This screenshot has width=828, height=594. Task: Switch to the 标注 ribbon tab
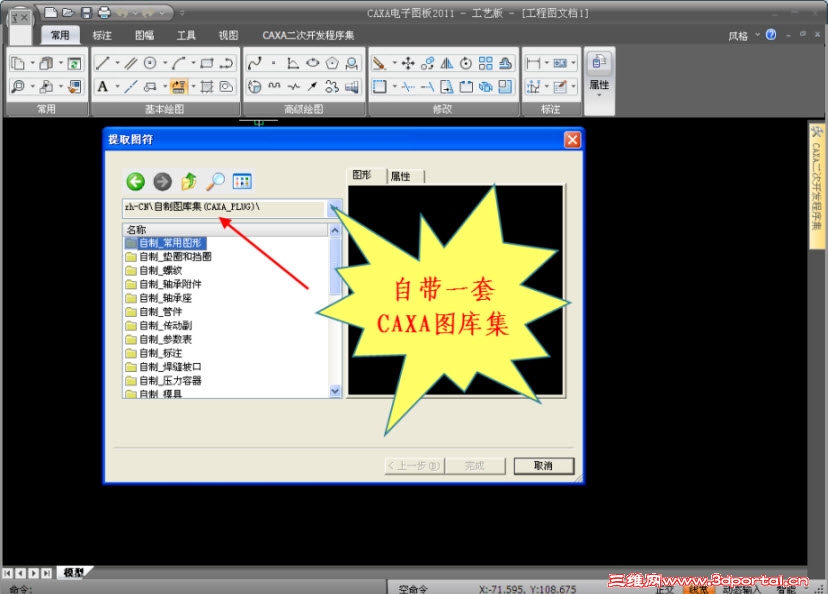pyautogui.click(x=102, y=35)
